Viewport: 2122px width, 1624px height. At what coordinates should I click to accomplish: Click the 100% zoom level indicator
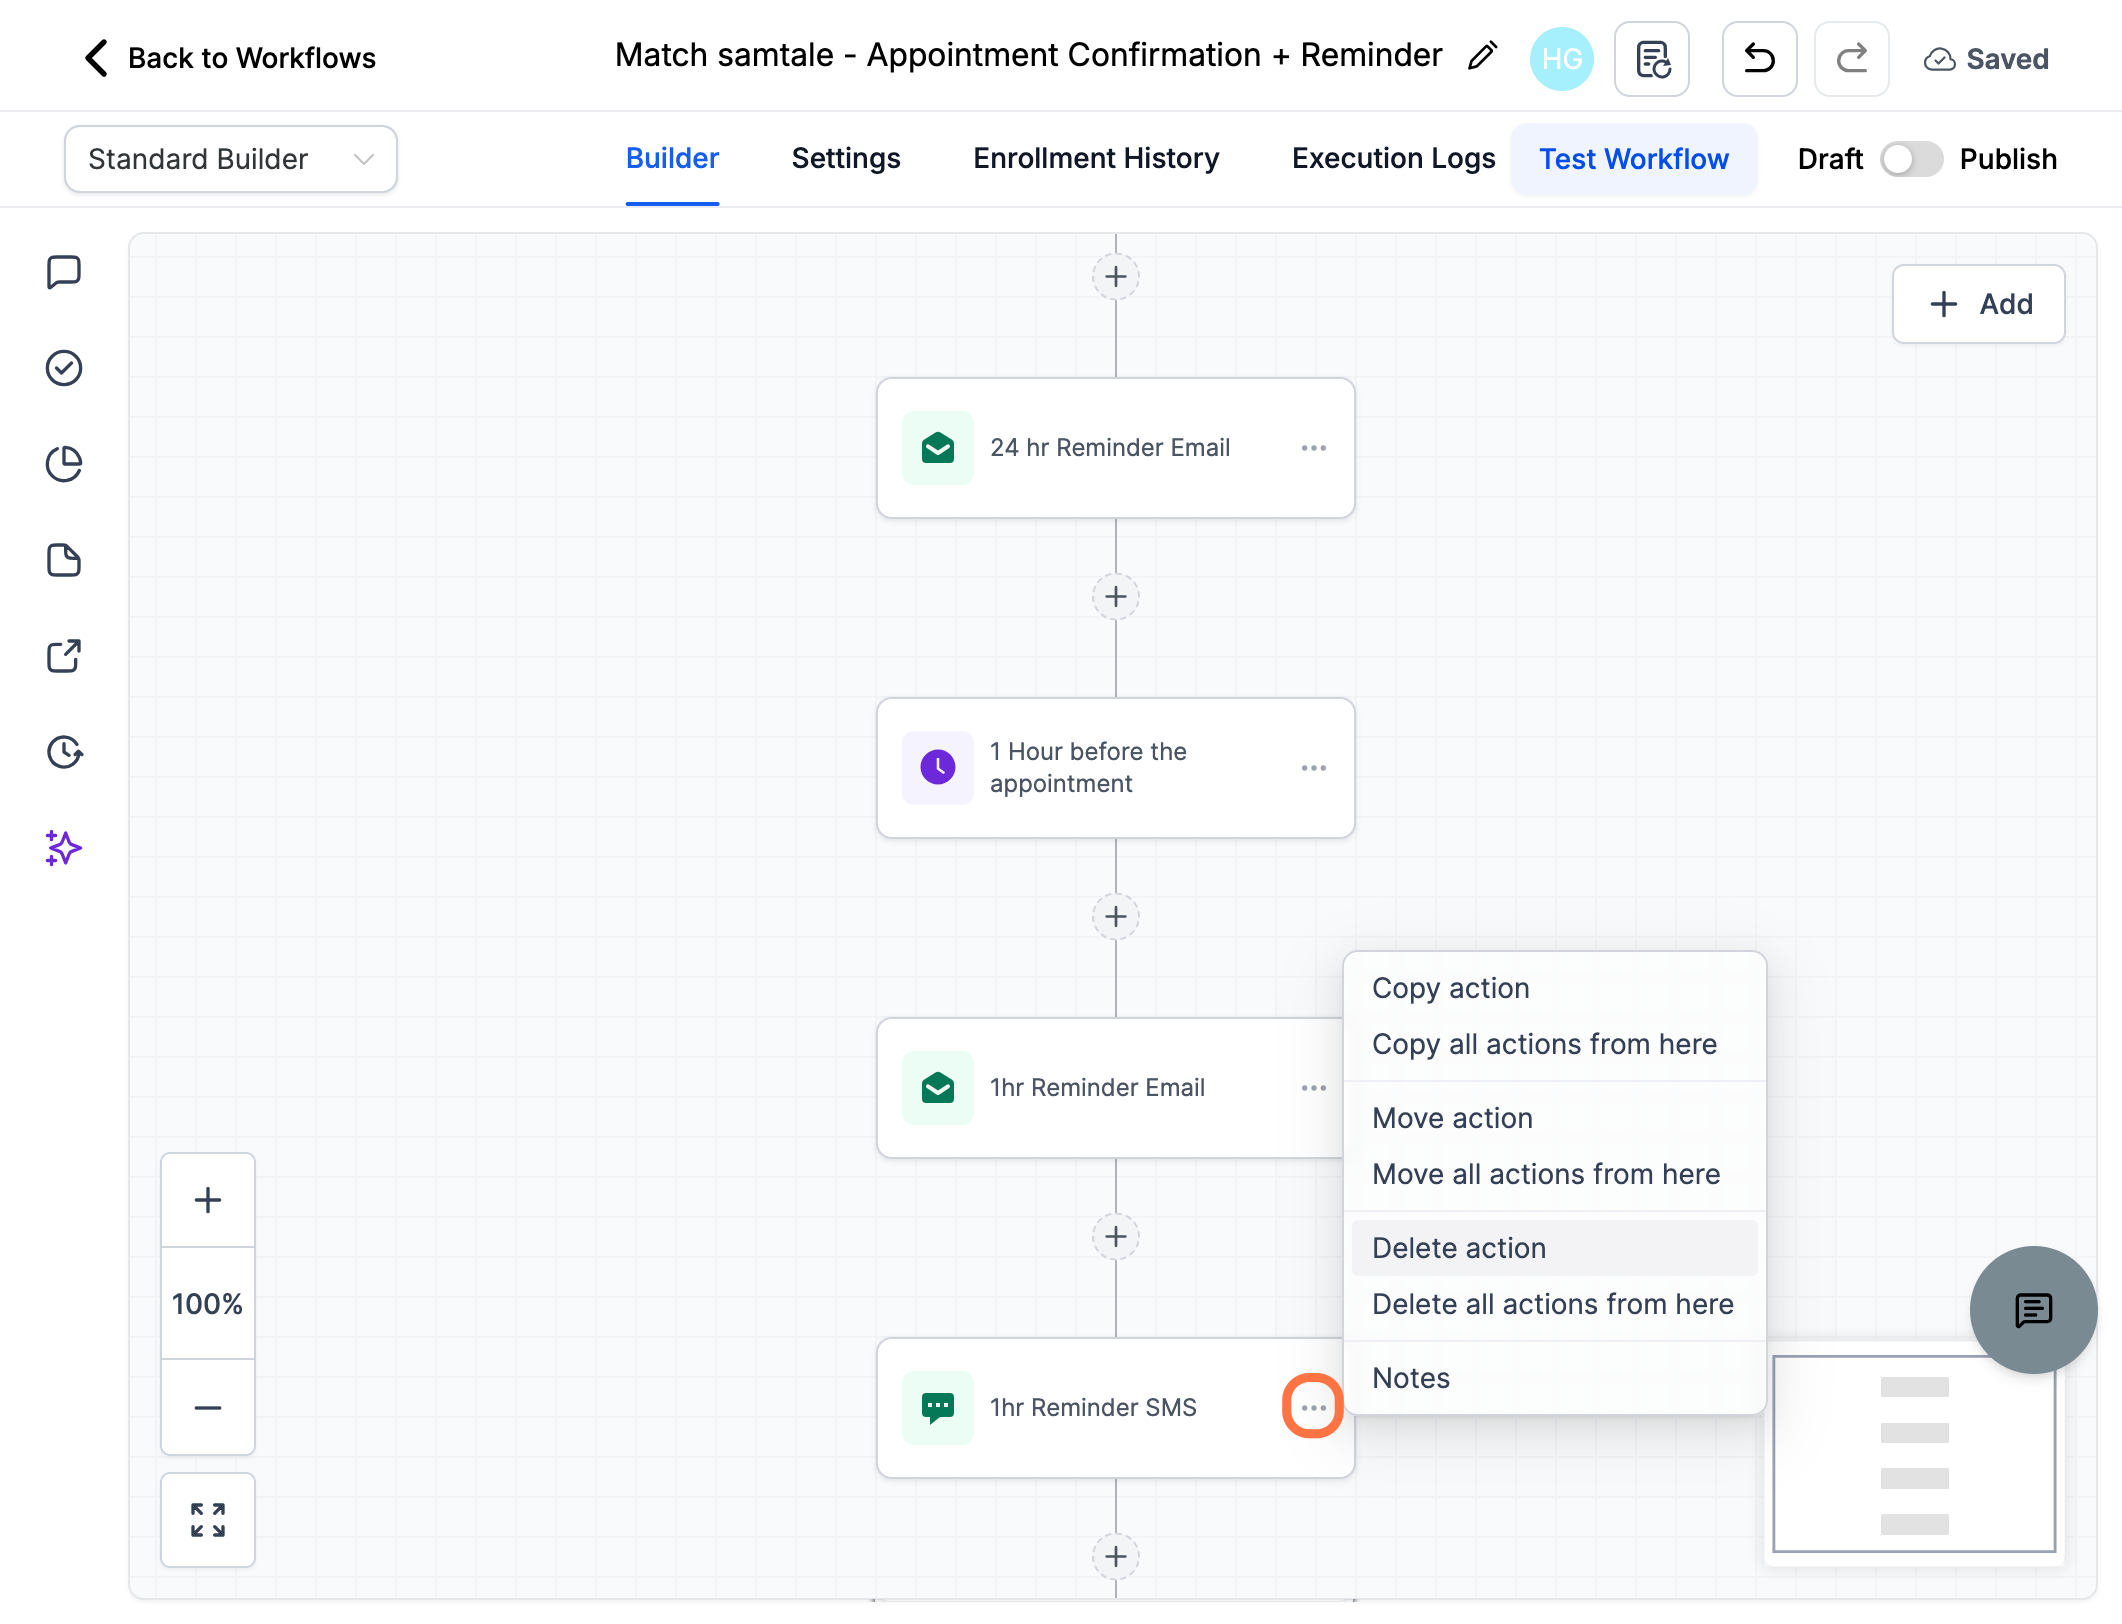pos(208,1303)
